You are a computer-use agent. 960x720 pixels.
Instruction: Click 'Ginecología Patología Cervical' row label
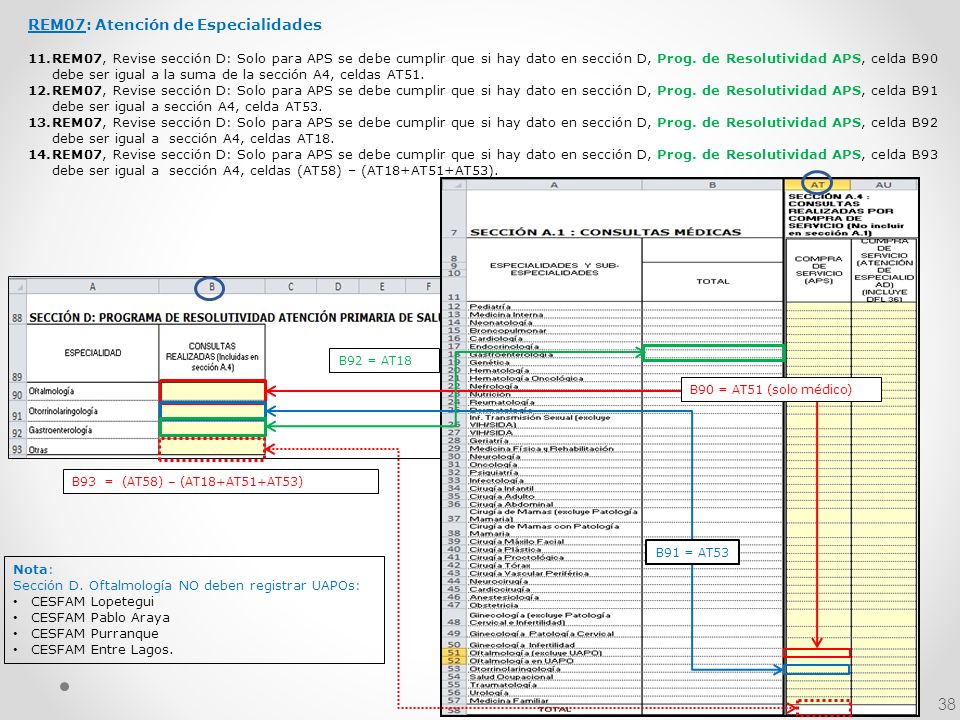click(x=541, y=634)
